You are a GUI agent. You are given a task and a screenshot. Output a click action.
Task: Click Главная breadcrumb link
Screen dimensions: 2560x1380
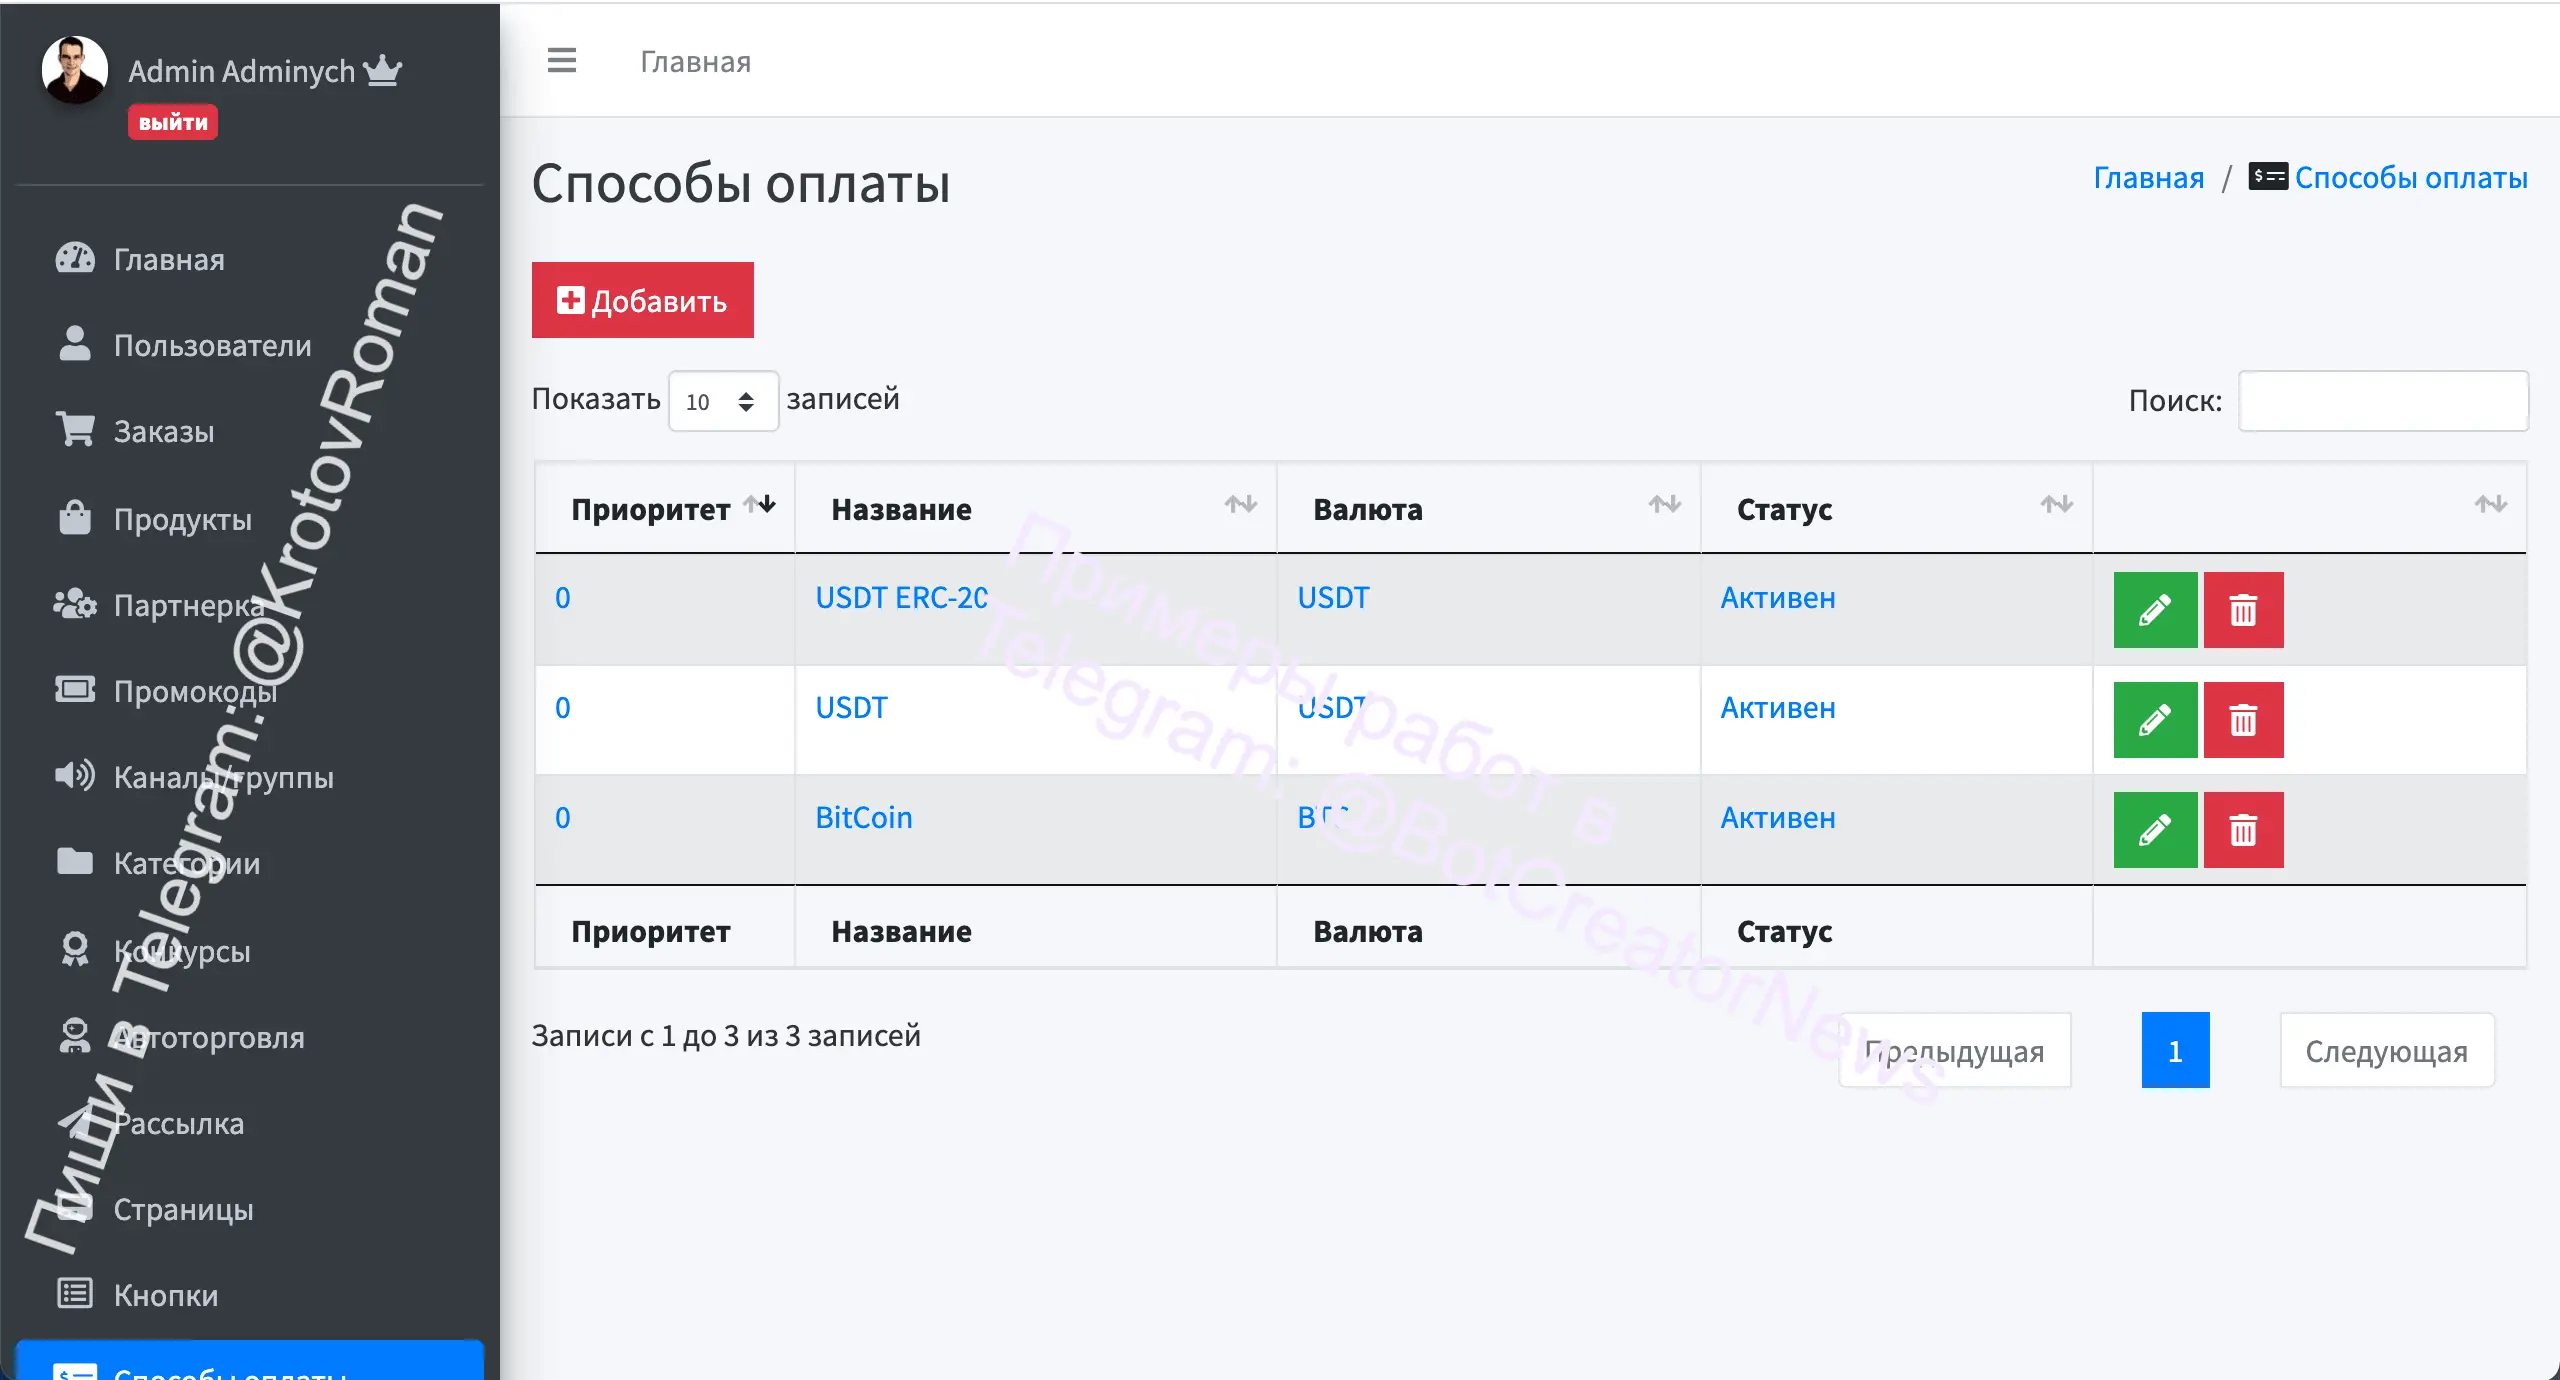[2148, 177]
